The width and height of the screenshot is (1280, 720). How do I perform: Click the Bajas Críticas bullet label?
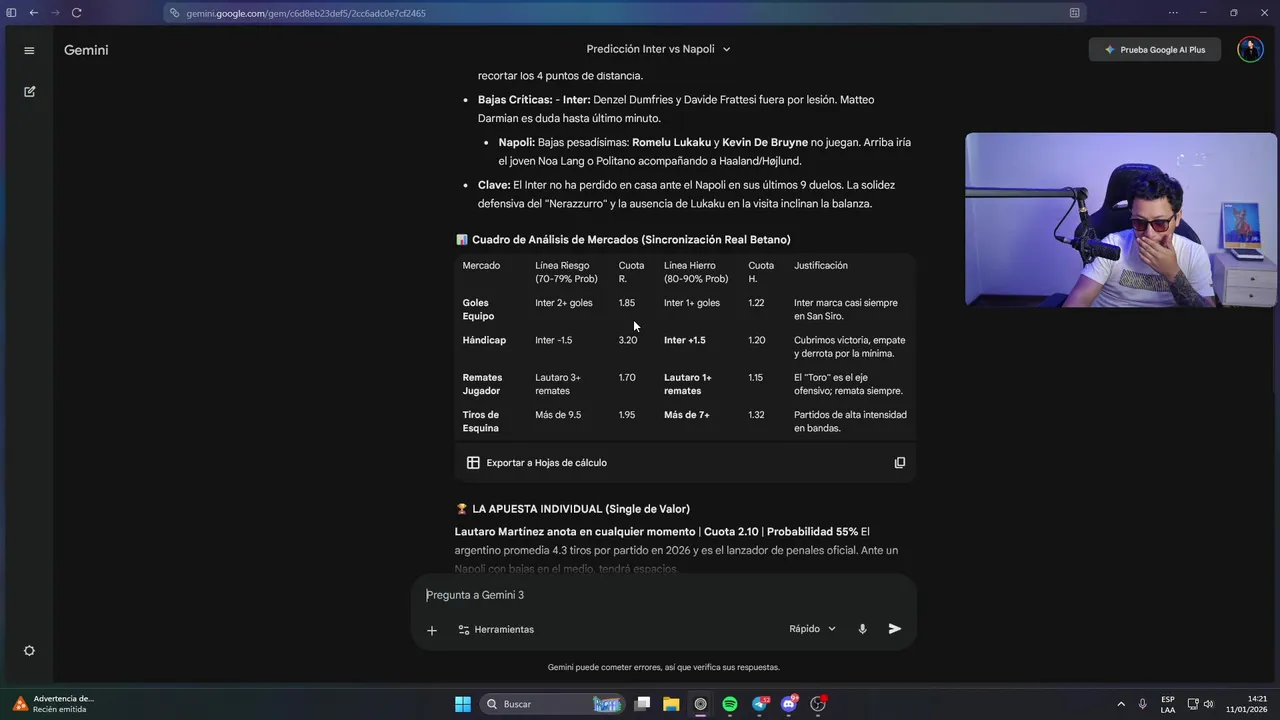pyautogui.click(x=515, y=100)
